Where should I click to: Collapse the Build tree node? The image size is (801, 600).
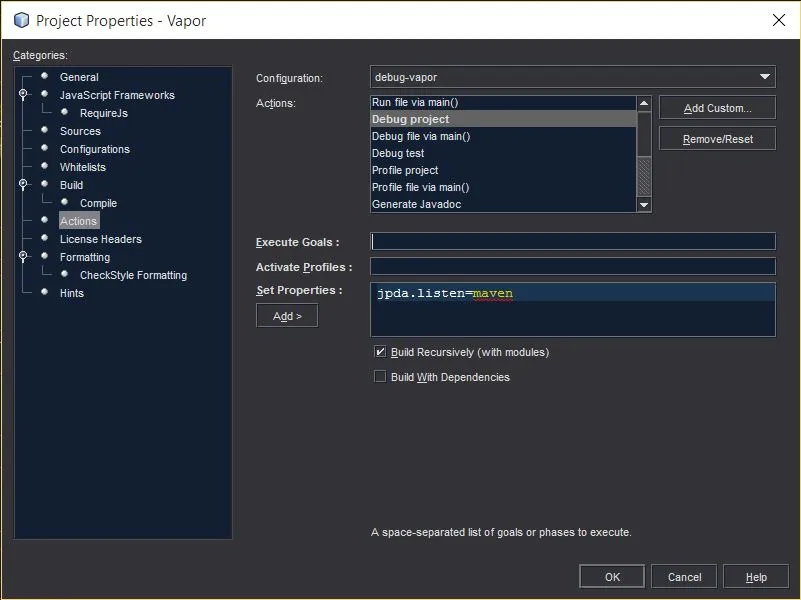click(23, 184)
